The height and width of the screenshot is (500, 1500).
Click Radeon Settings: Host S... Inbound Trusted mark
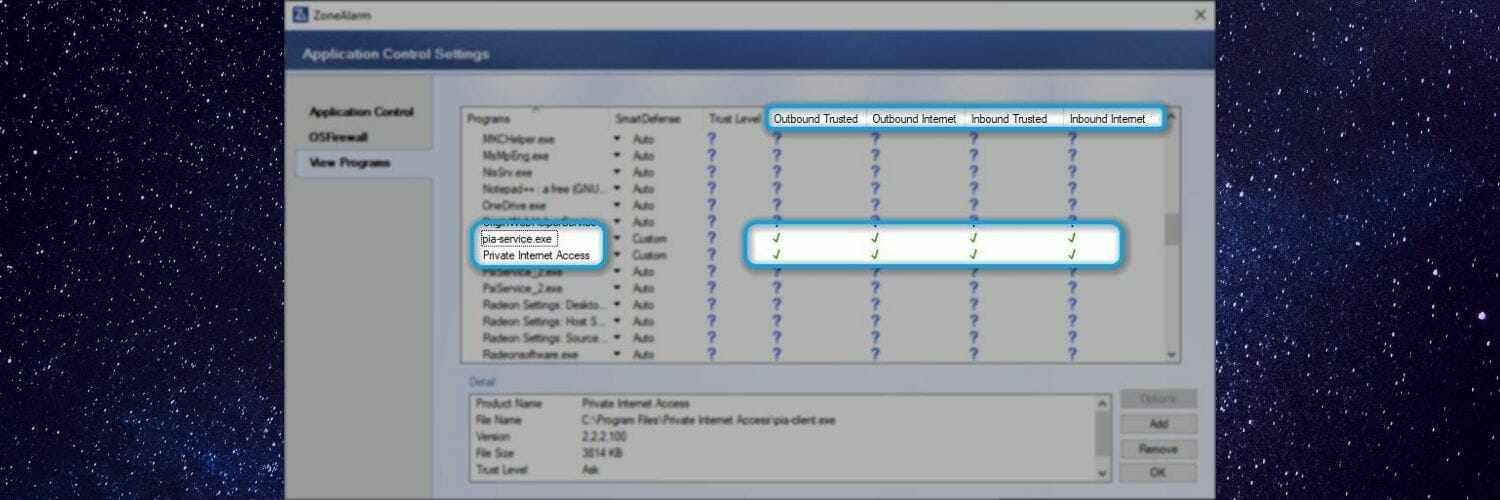(x=973, y=322)
